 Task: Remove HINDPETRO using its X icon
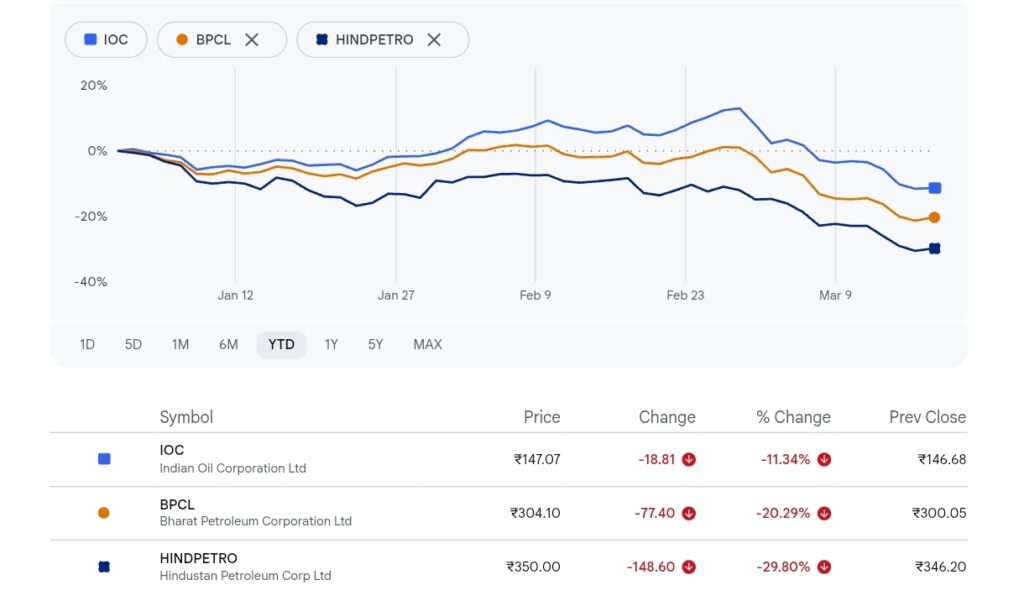(x=434, y=40)
